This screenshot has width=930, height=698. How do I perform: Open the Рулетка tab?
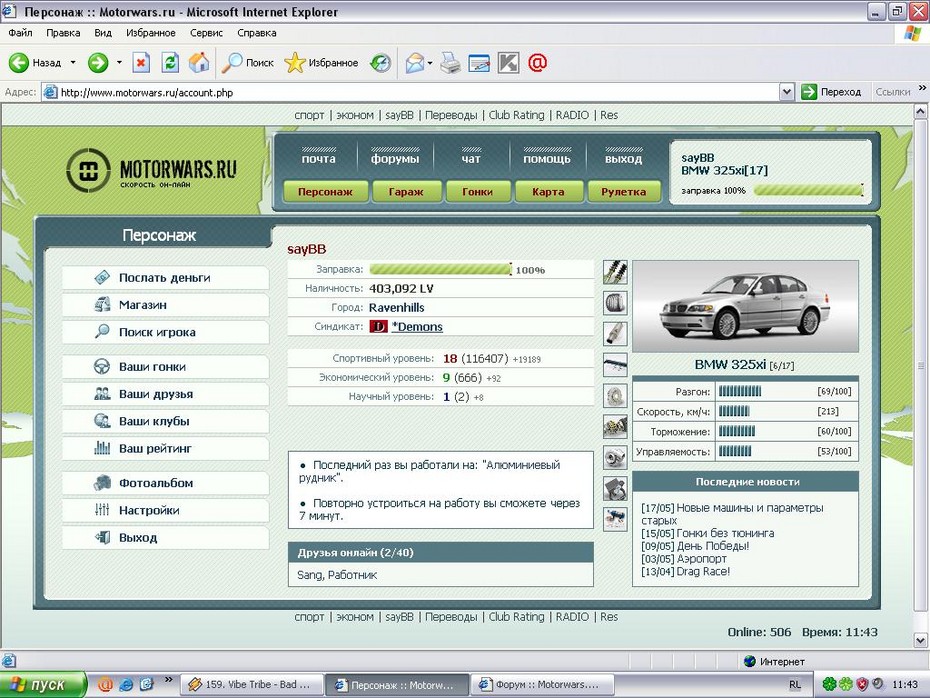click(623, 192)
